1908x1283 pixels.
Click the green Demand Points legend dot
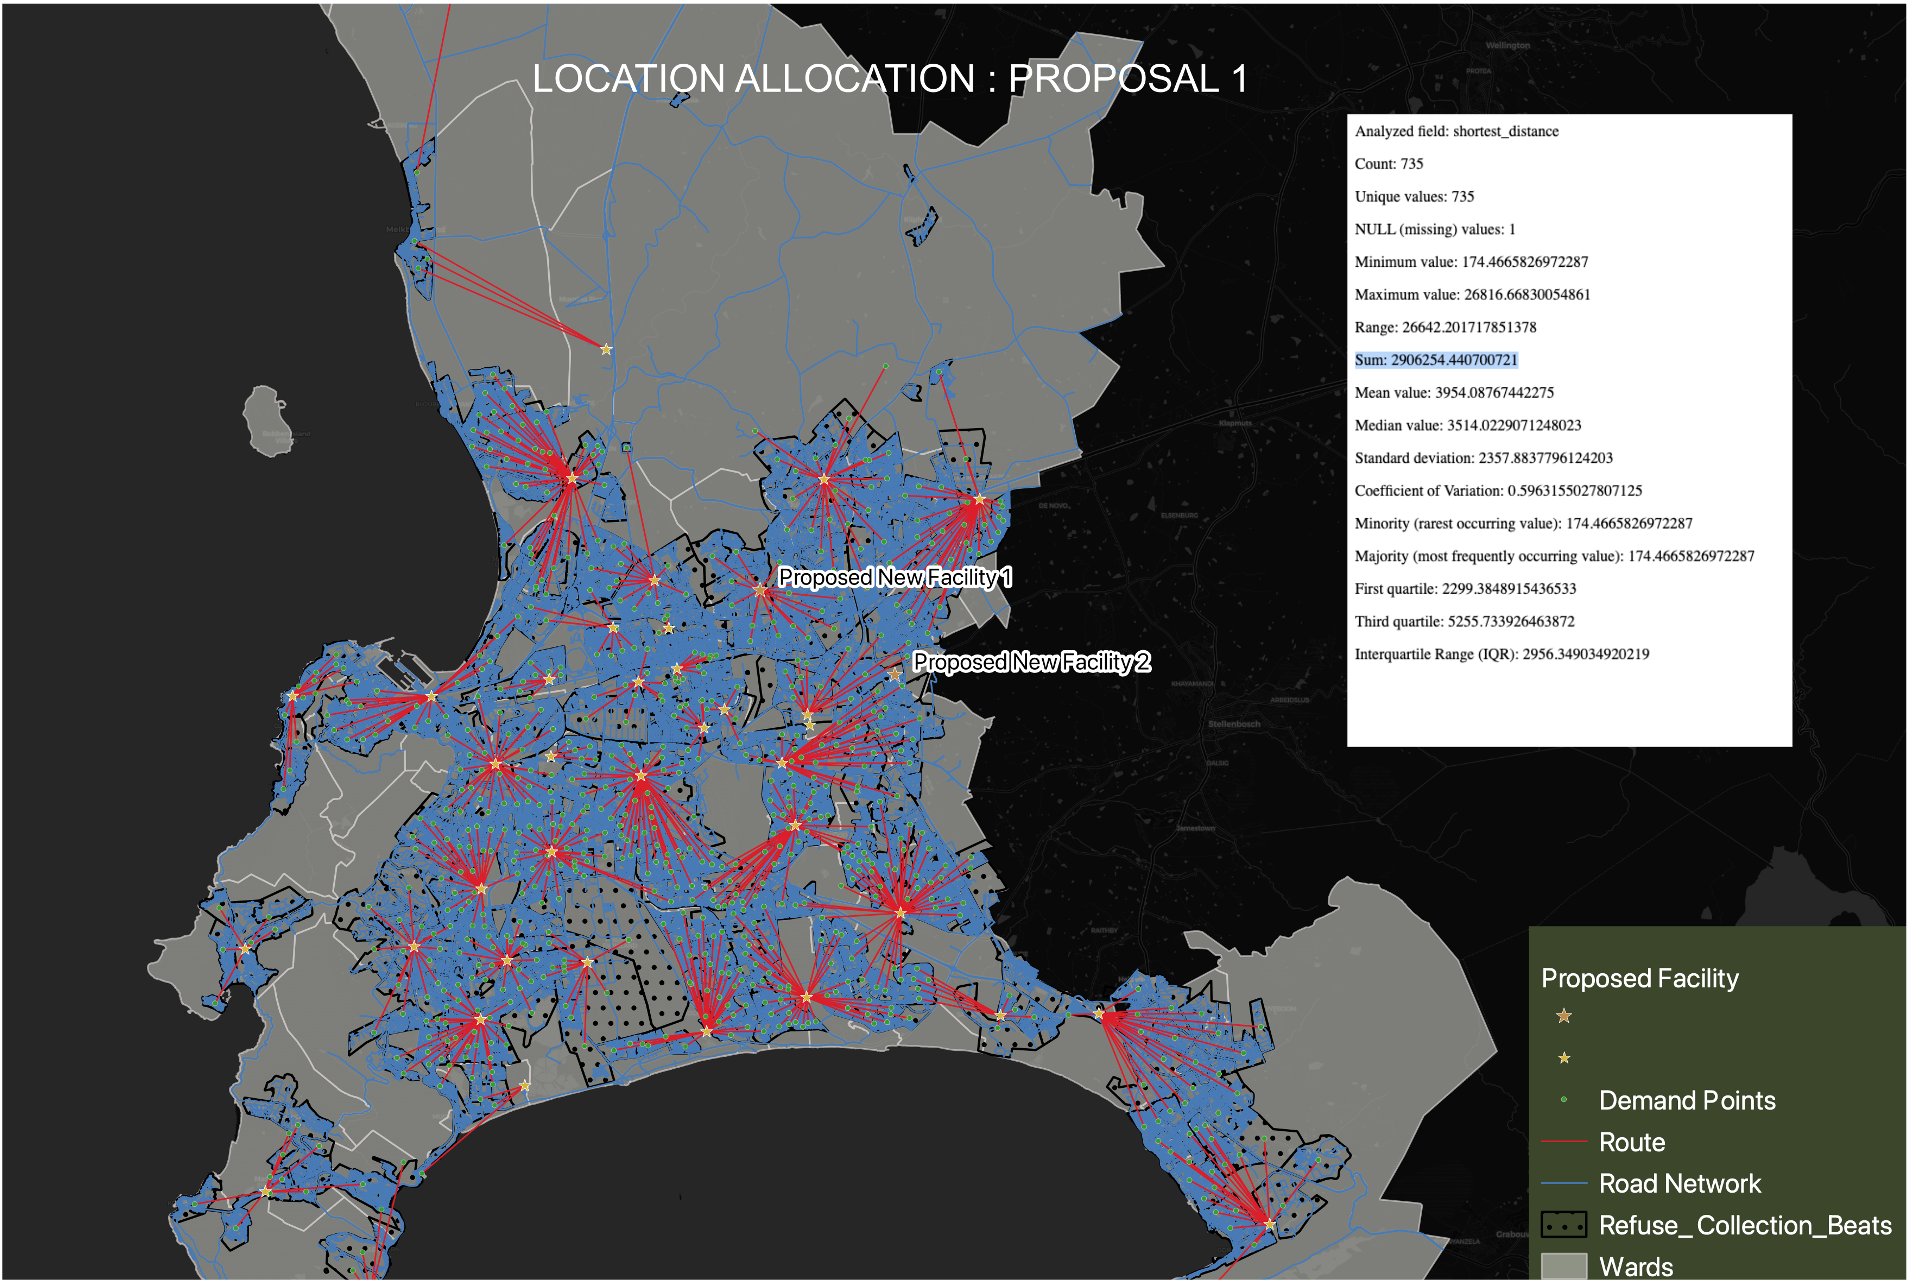1564,1100
